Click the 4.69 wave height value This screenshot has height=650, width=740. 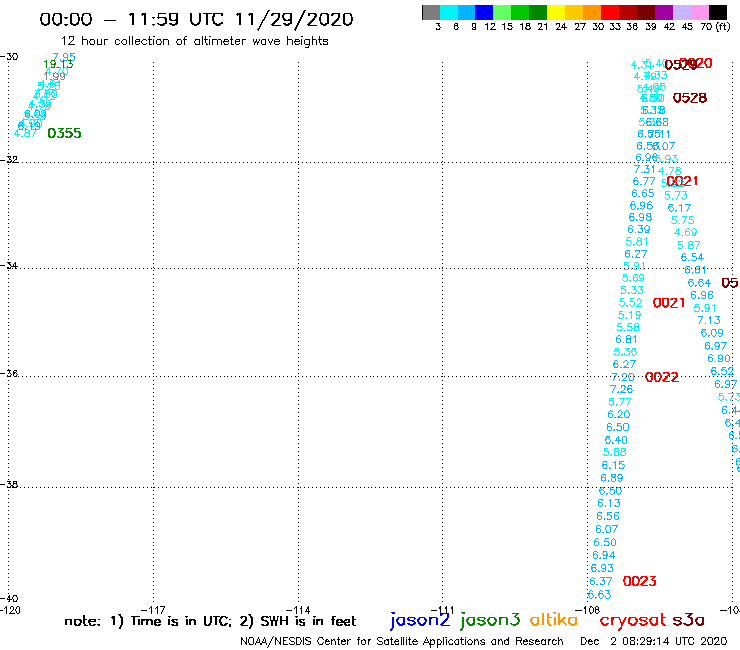point(685,232)
